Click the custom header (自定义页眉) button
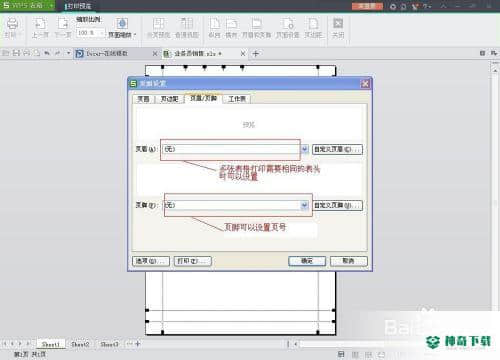Image resolution: width=500 pixels, height=360 pixels. tap(337, 149)
